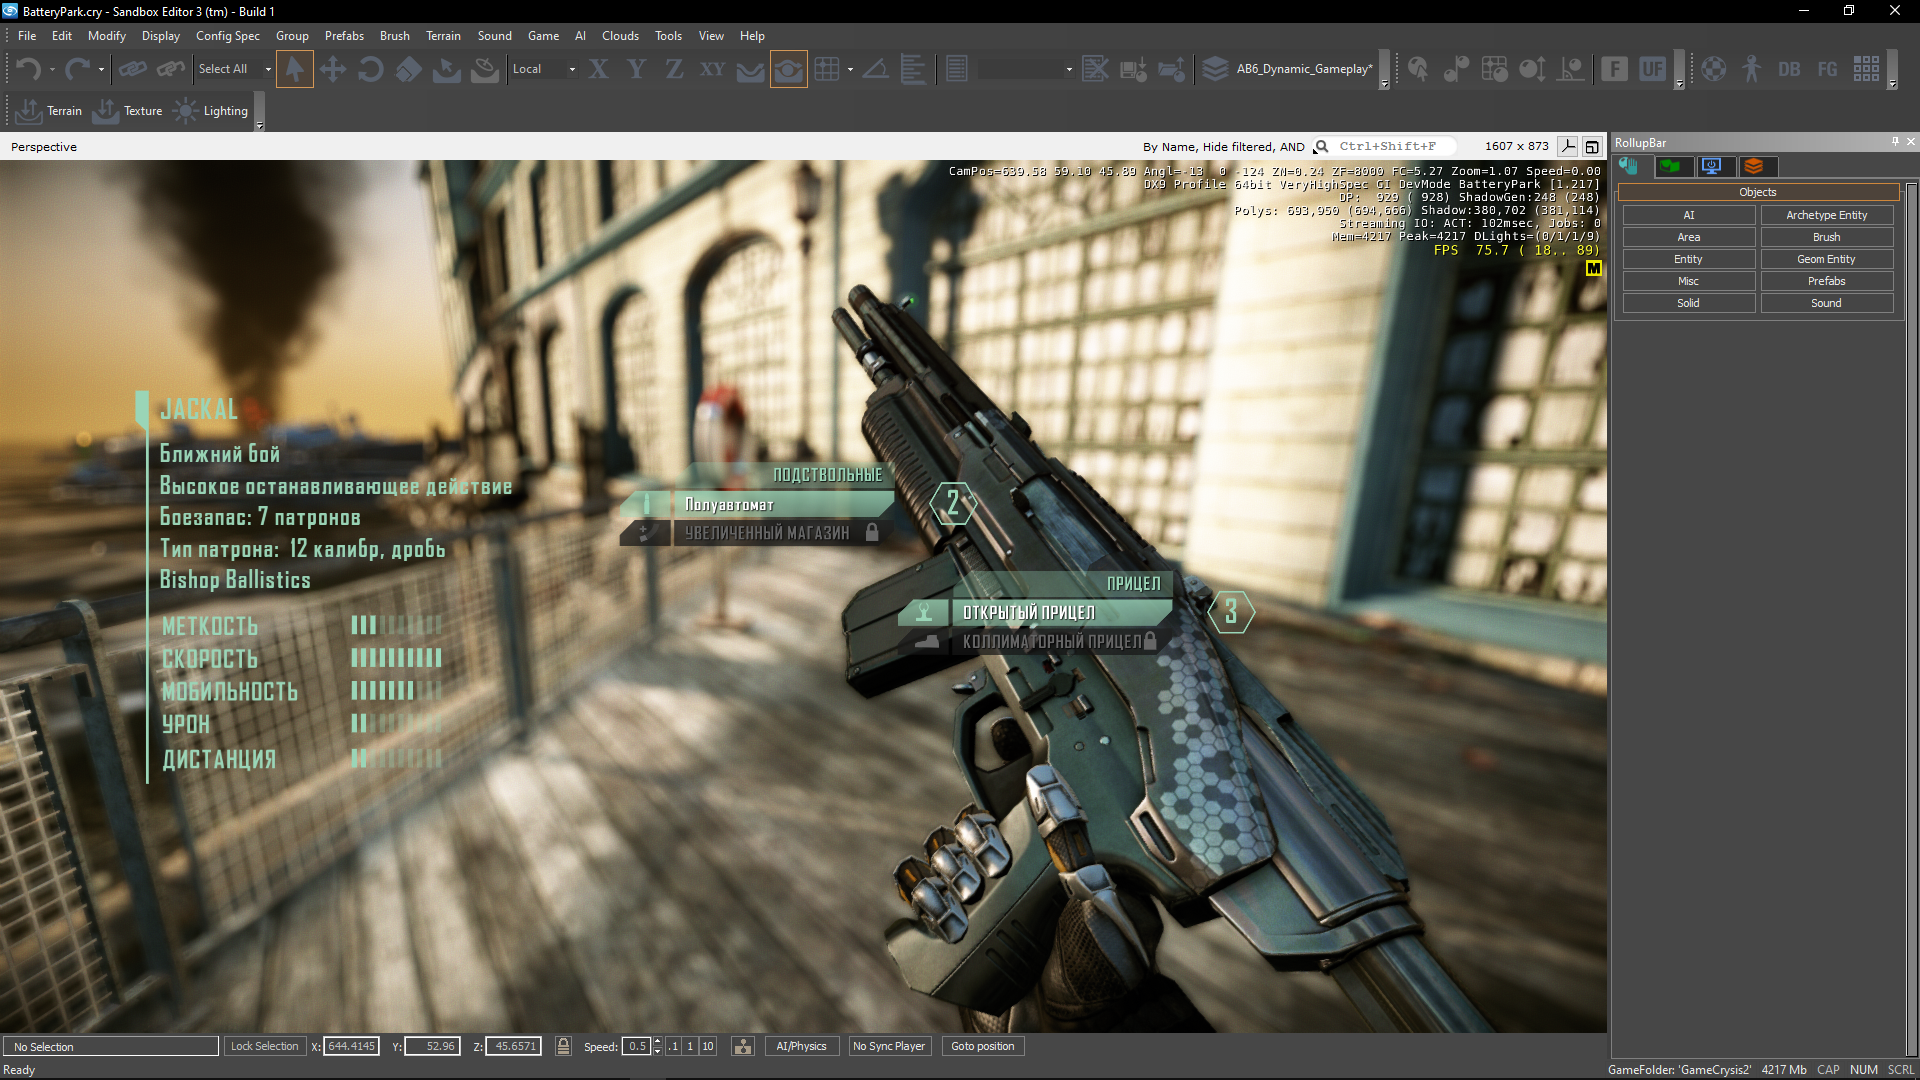Screen dimensions: 1920x1080
Task: Toggle the selection lock padlock by Speed
Action: pyautogui.click(x=563, y=1046)
